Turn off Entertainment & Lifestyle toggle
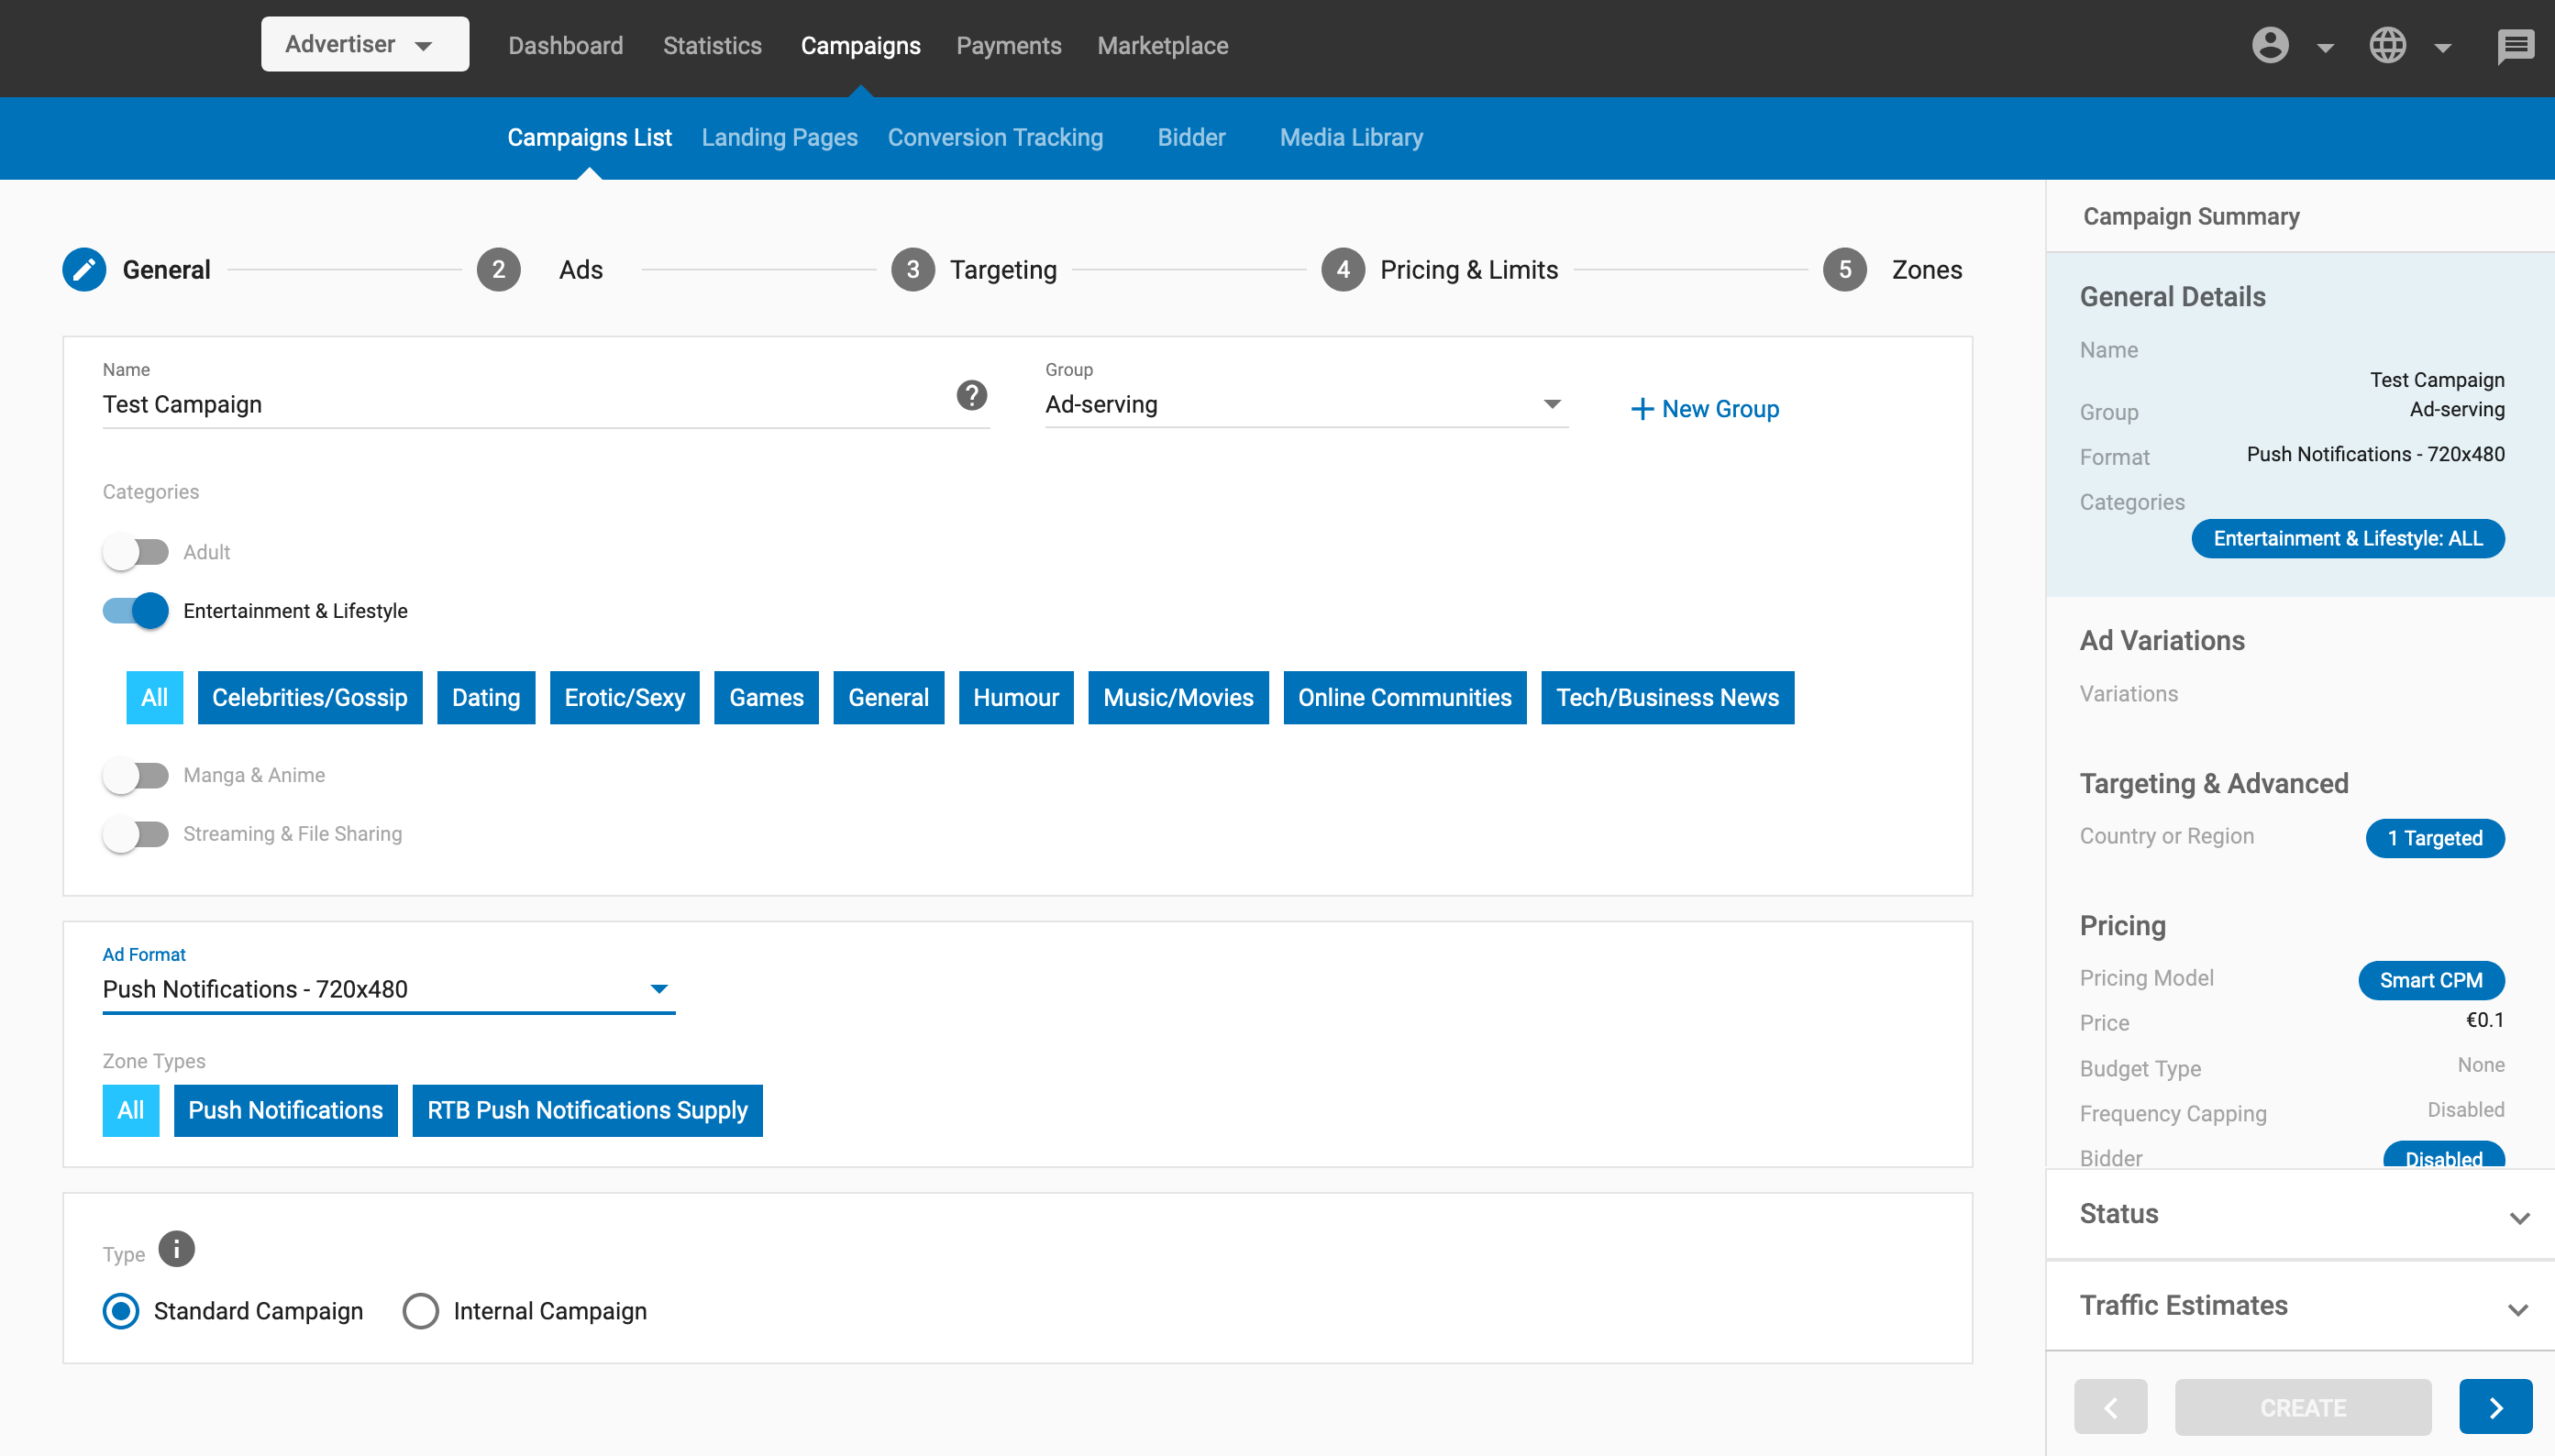The width and height of the screenshot is (2555, 1456). coord(136,611)
